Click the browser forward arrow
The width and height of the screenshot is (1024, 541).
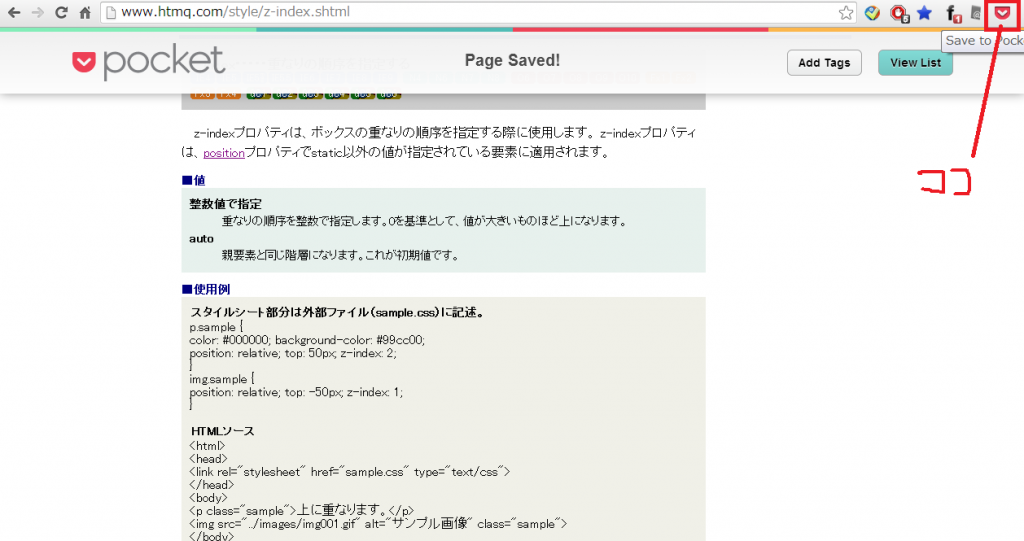(x=37, y=13)
